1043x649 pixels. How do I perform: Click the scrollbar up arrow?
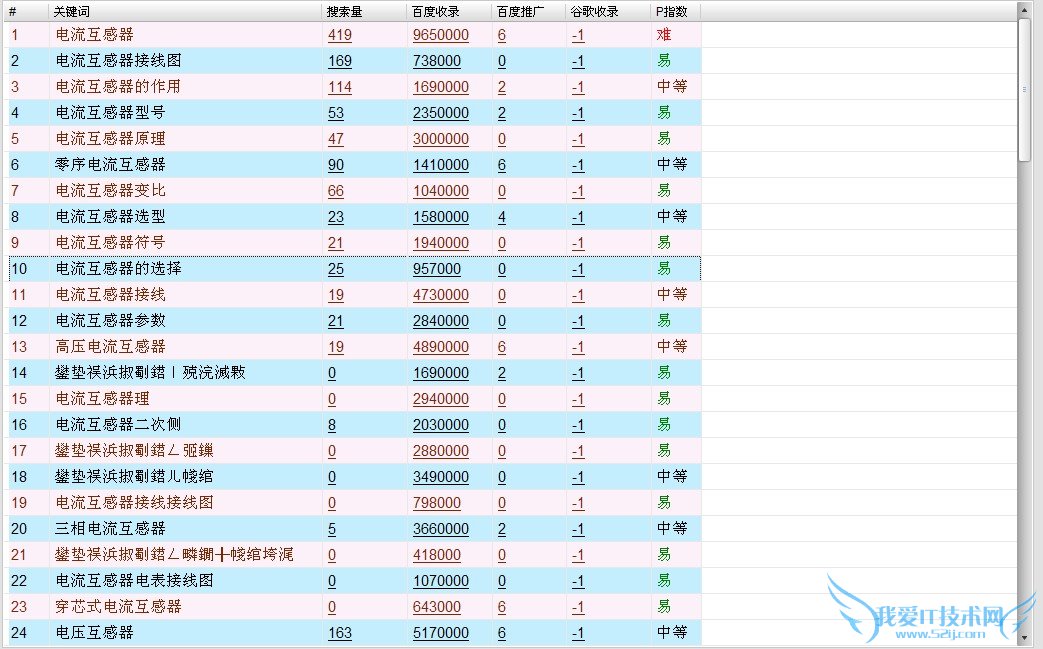click(1023, 10)
